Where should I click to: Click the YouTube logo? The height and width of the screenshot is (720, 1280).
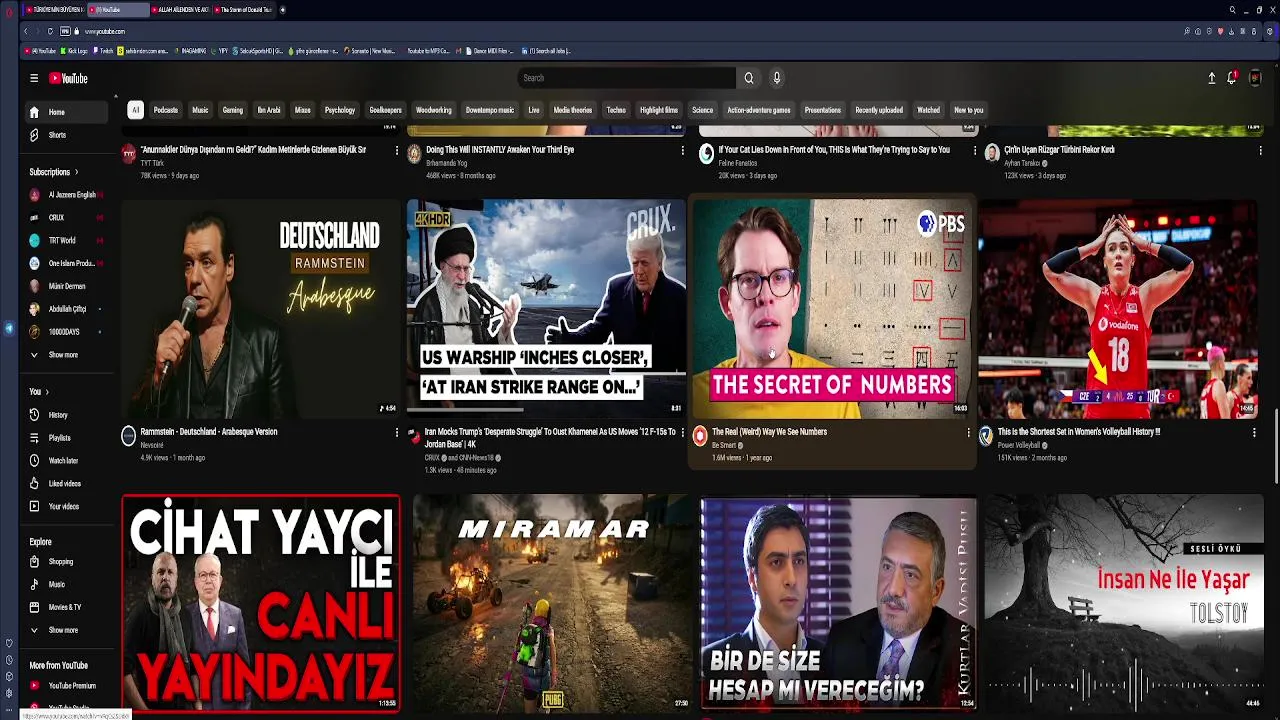(68, 78)
